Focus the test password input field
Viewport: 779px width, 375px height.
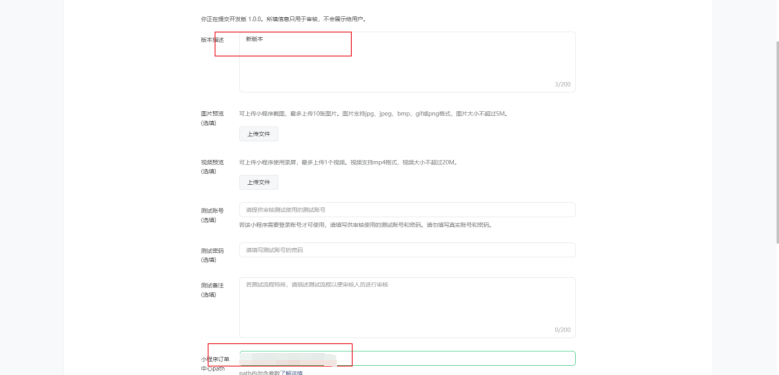point(407,250)
